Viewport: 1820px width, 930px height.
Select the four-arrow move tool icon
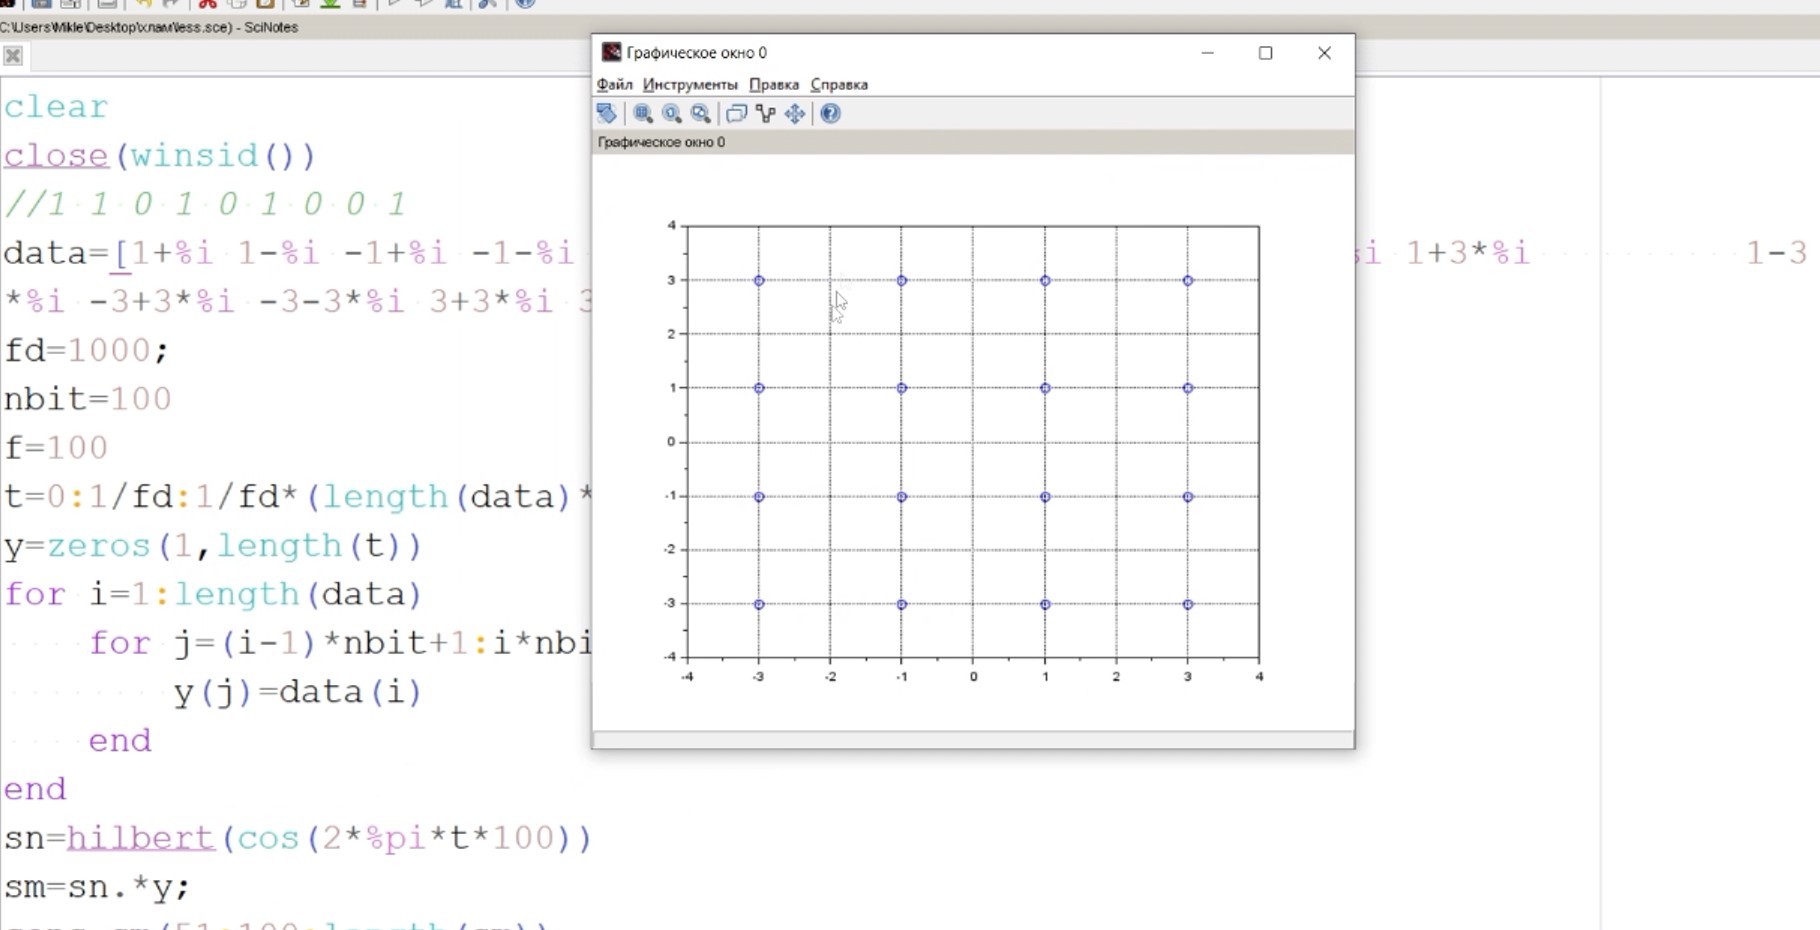pyautogui.click(x=795, y=114)
